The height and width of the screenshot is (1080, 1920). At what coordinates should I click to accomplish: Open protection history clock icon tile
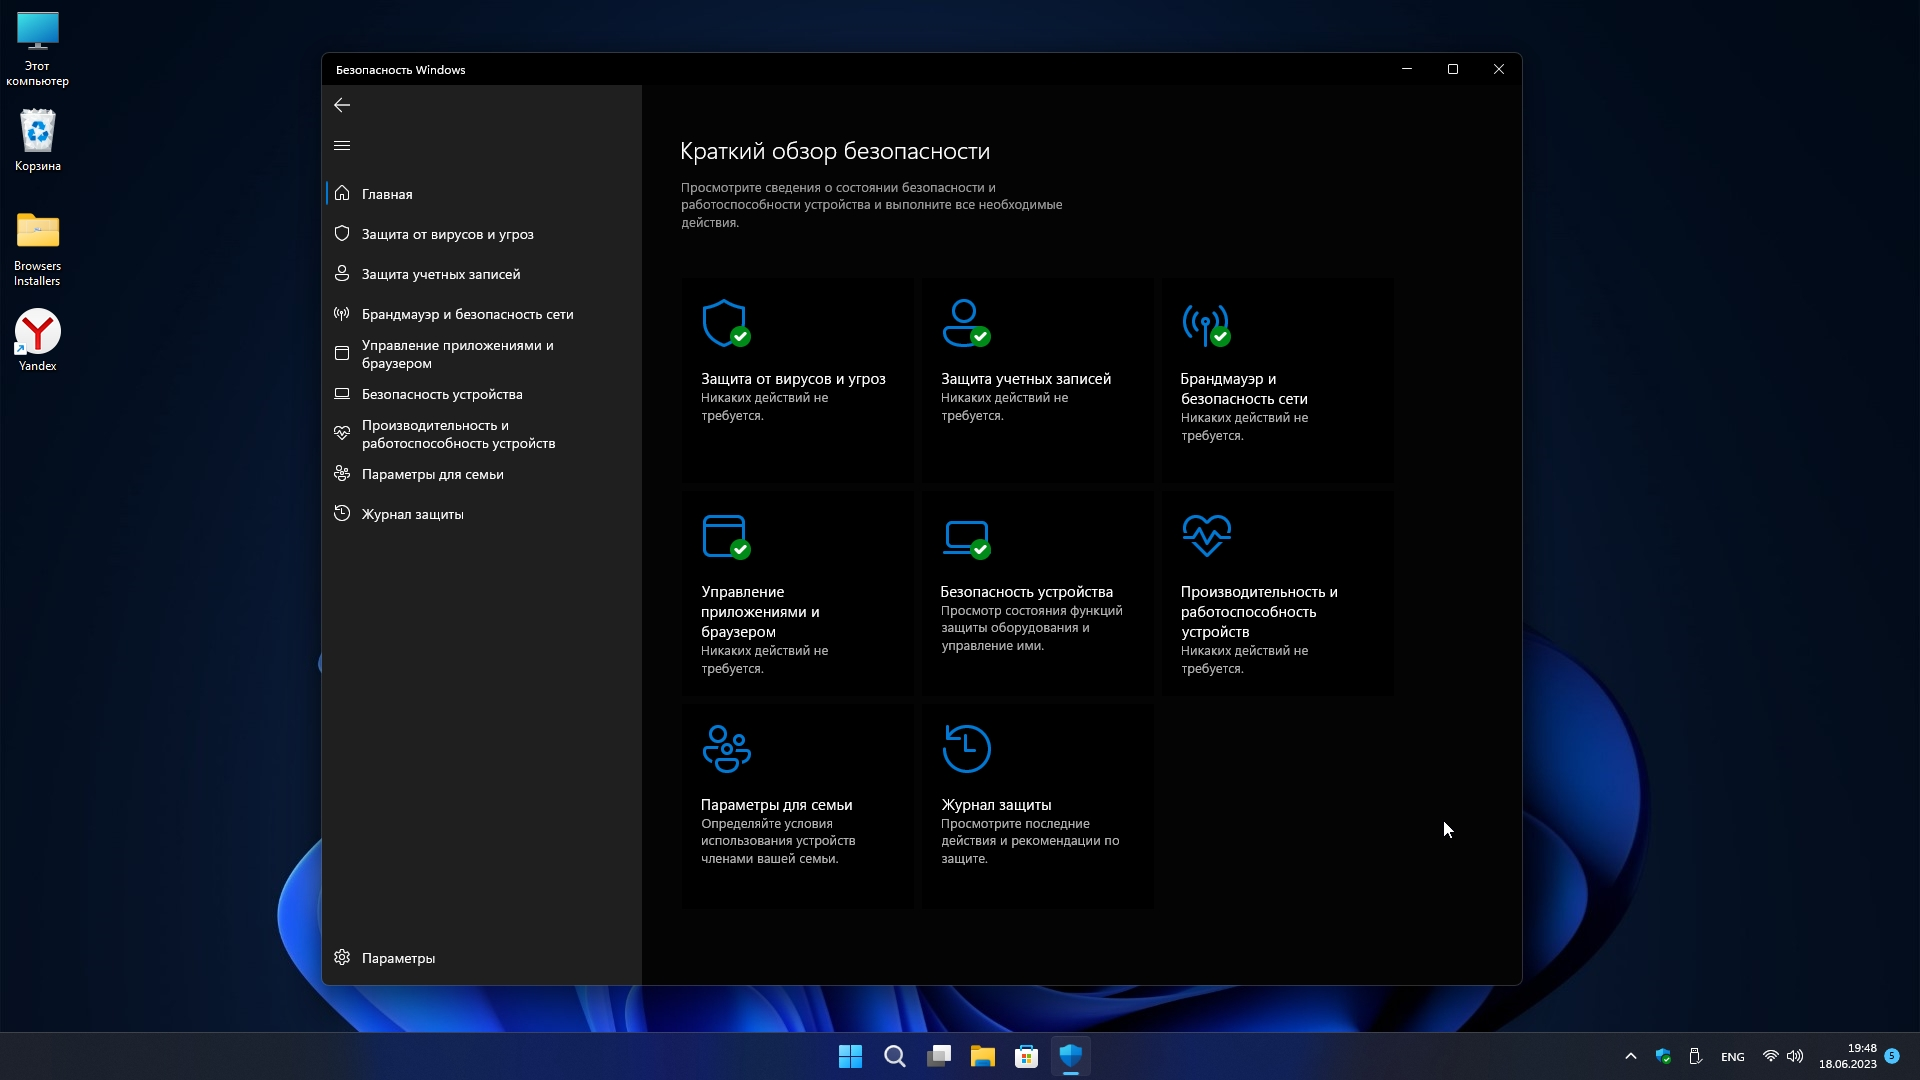(x=966, y=749)
